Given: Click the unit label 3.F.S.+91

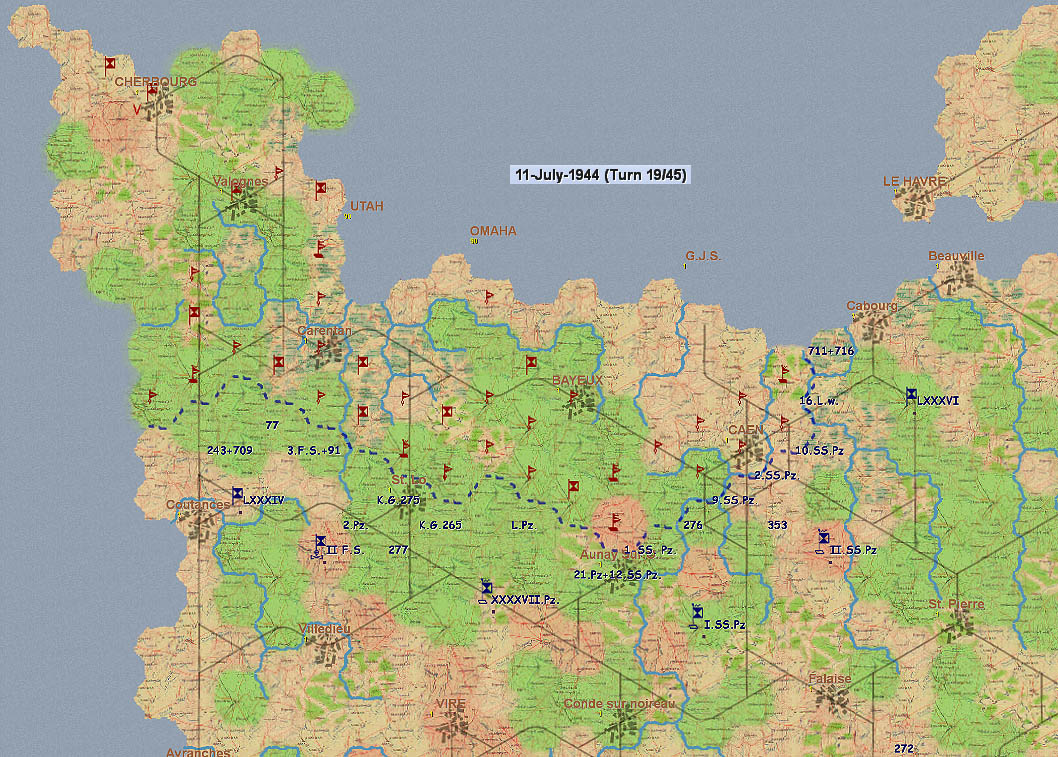Looking at the screenshot, I should coord(314,450).
